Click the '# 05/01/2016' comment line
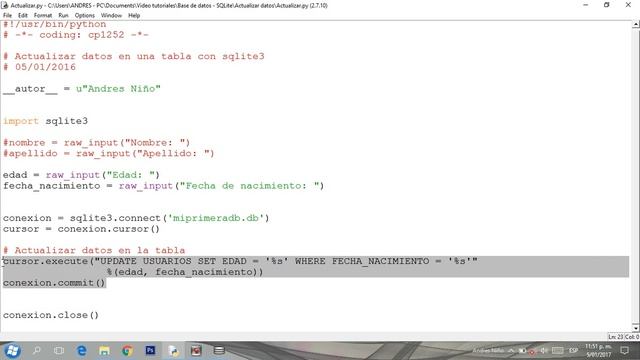The width and height of the screenshot is (640, 360). click(39, 67)
